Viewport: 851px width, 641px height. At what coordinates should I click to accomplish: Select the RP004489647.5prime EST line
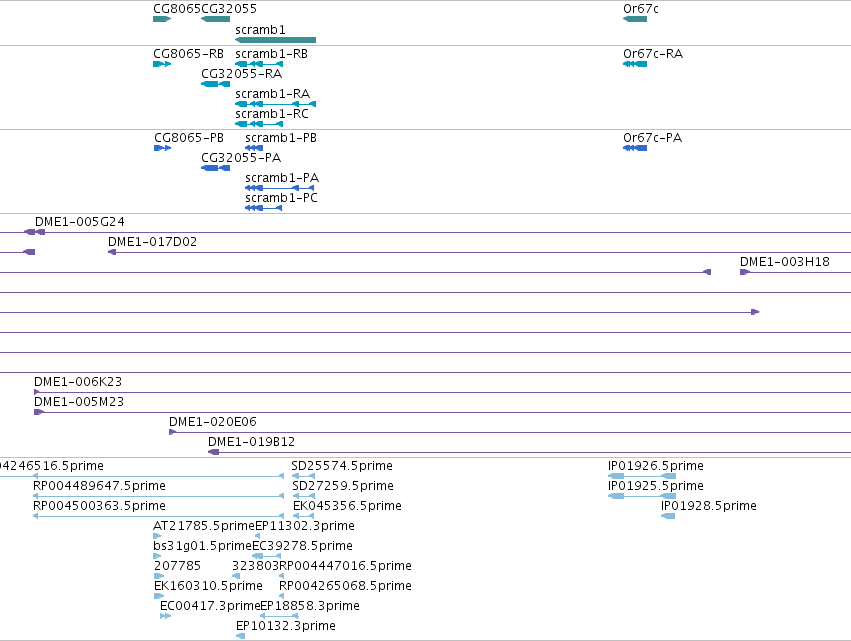coord(158,497)
